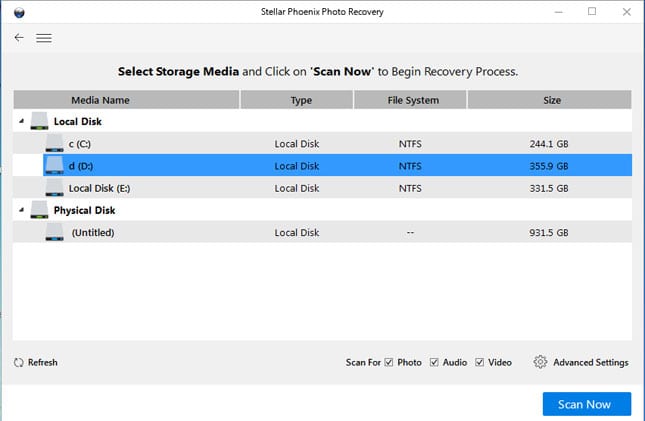Image resolution: width=645 pixels, height=421 pixels.
Task: Toggle the Audio checkbox
Action: [x=434, y=362]
